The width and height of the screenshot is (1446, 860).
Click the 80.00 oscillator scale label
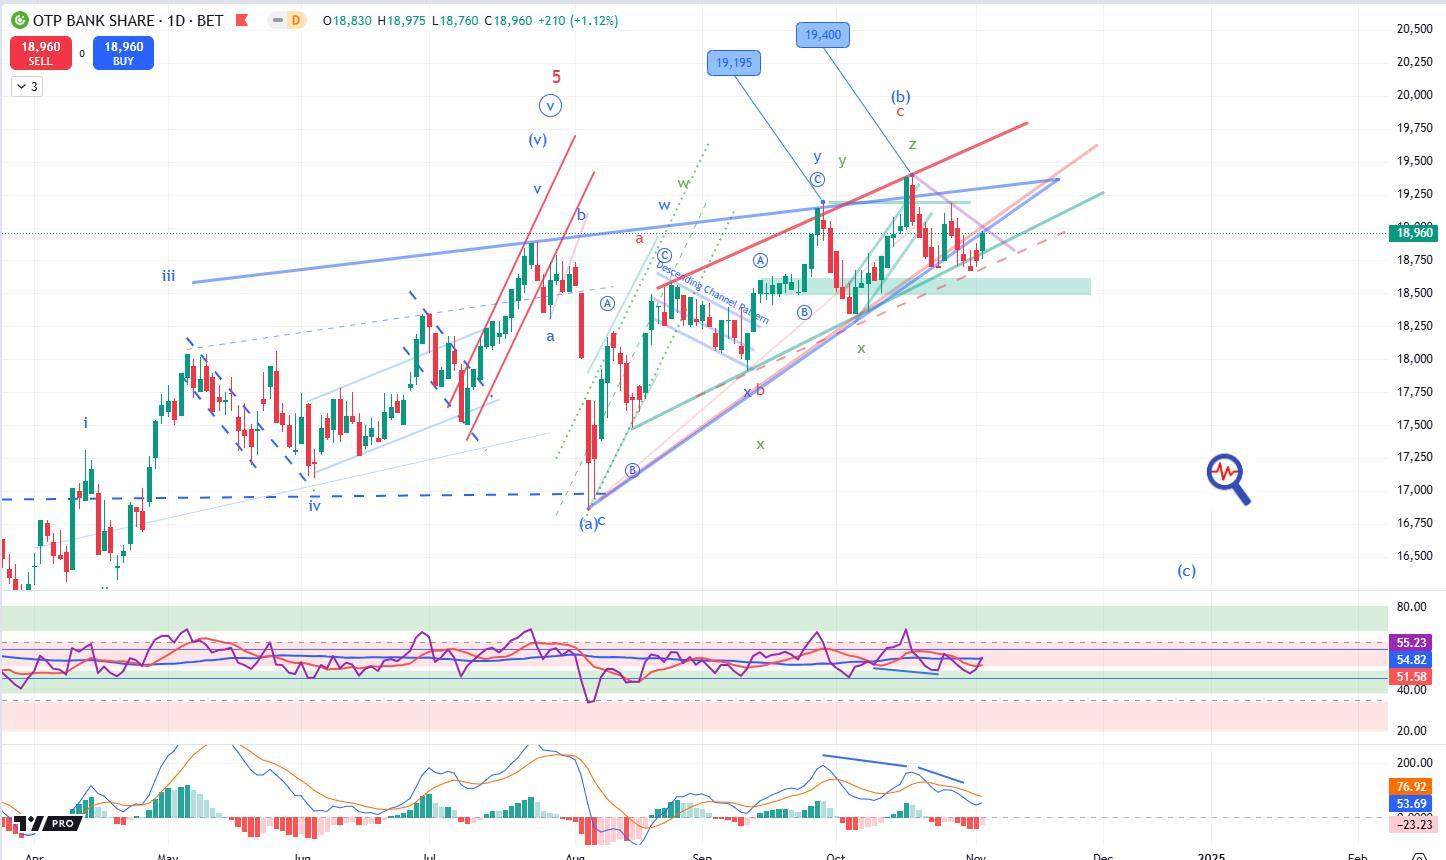point(1411,607)
